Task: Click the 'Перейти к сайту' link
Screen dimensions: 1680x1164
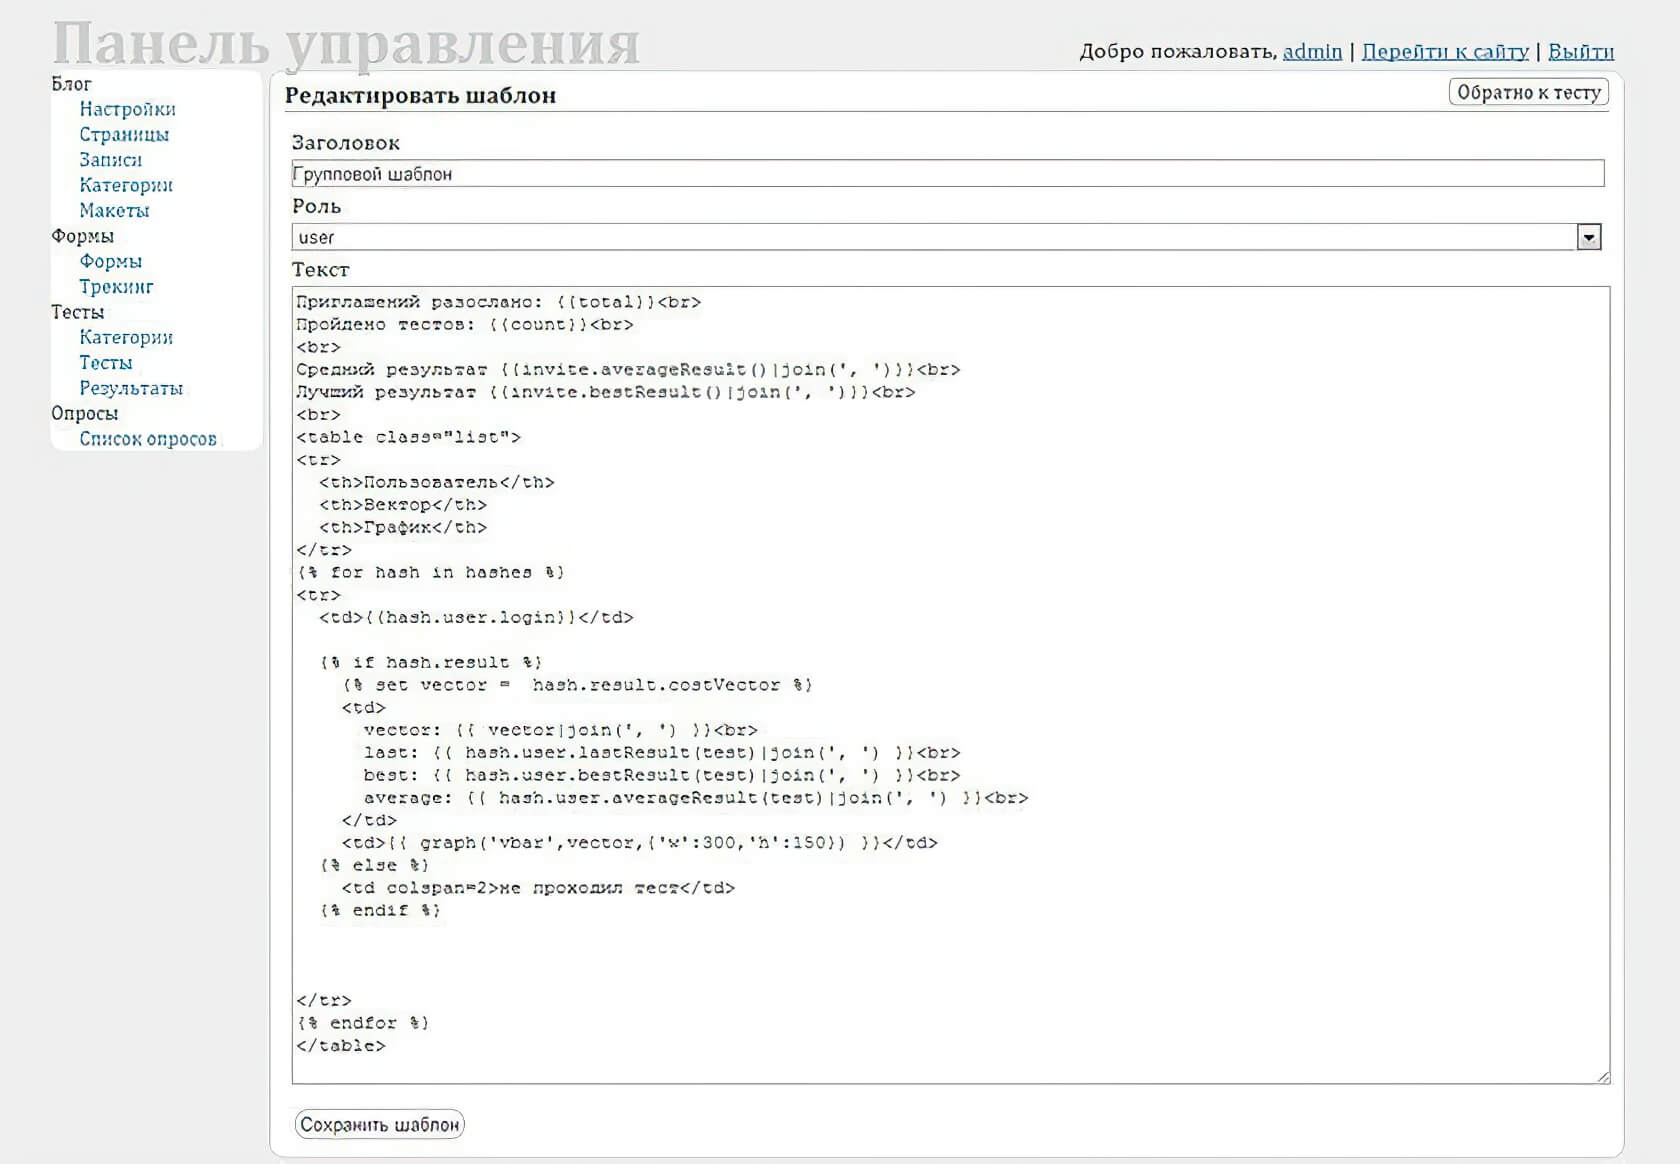Action: pos(1444,51)
